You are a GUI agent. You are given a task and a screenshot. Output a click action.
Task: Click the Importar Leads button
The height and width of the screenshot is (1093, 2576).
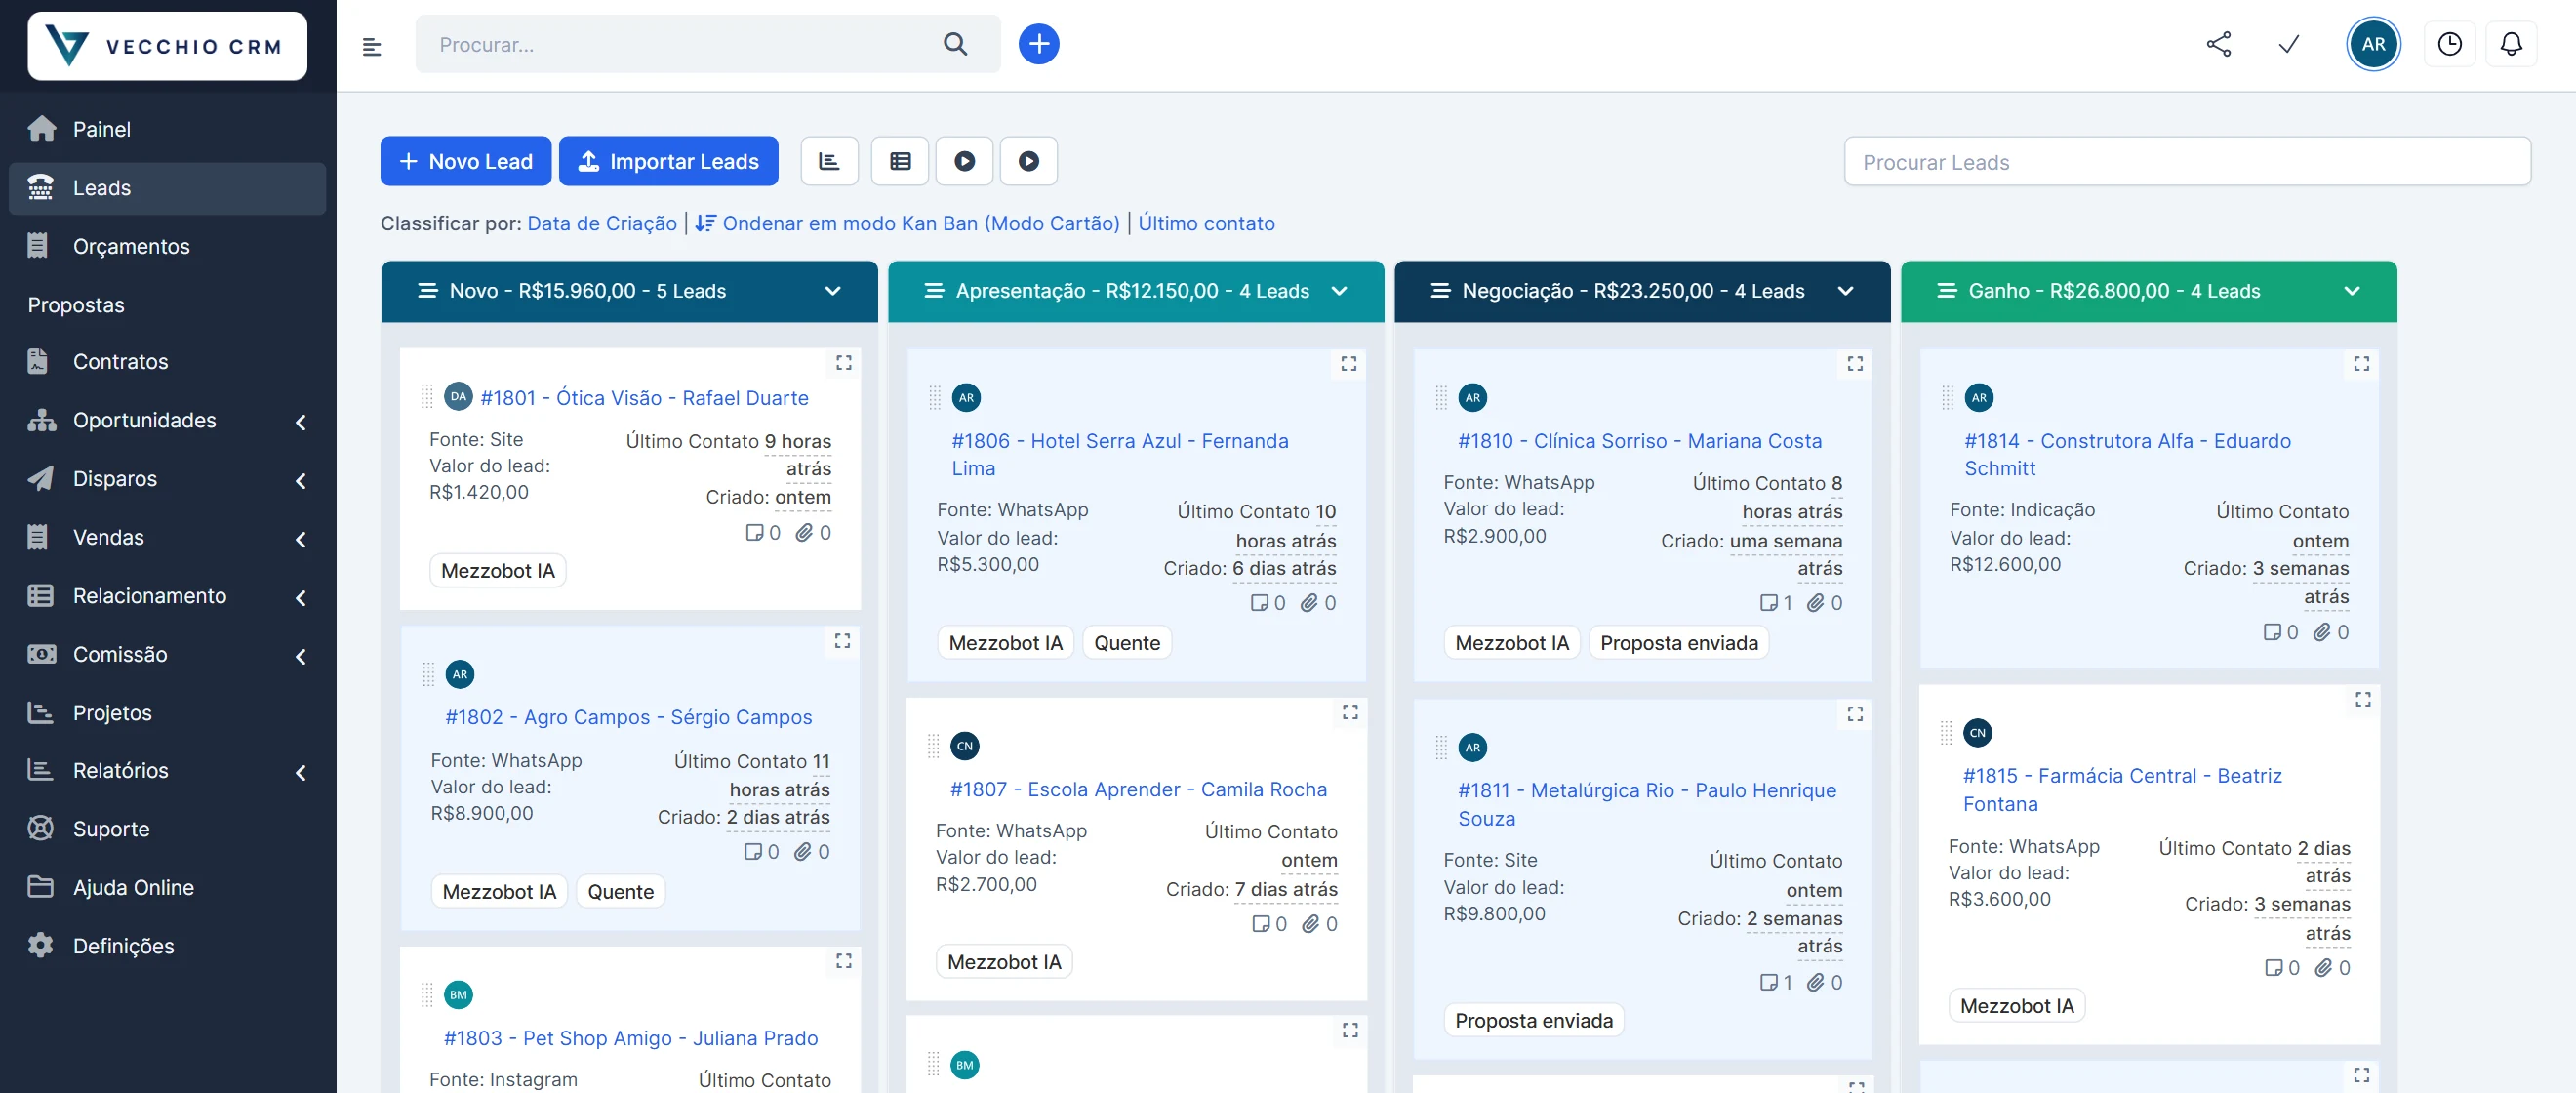(x=668, y=161)
